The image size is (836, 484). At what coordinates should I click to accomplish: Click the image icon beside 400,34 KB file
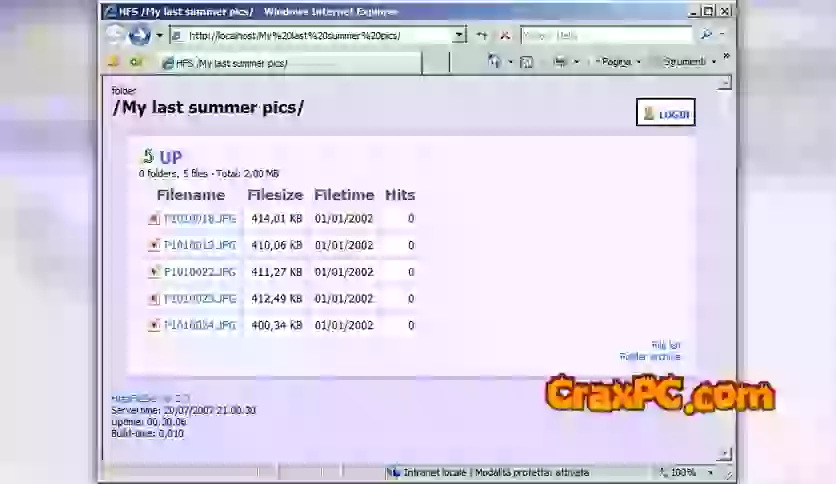[x=154, y=325]
